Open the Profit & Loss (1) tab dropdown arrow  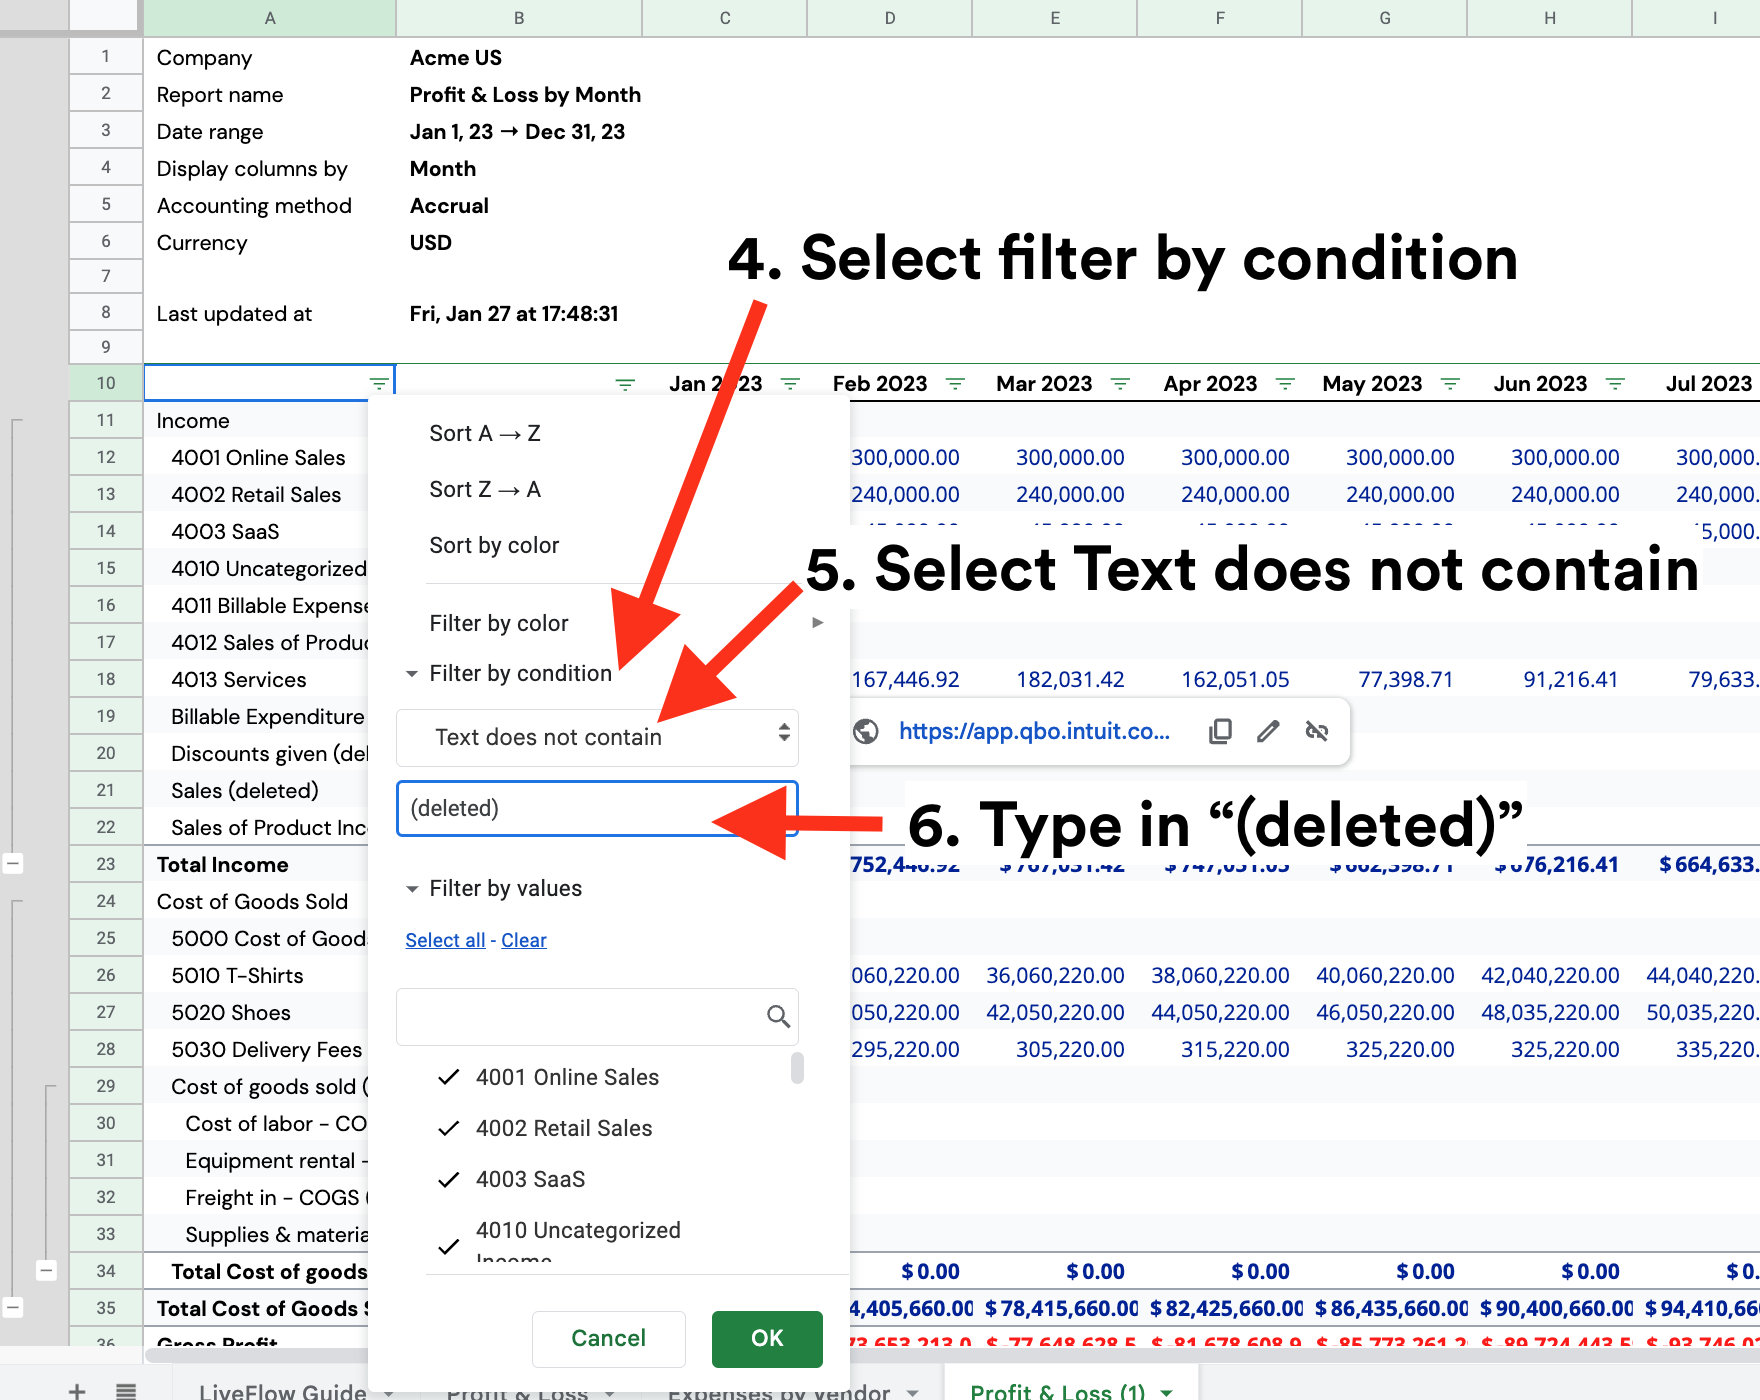pos(1166,1392)
